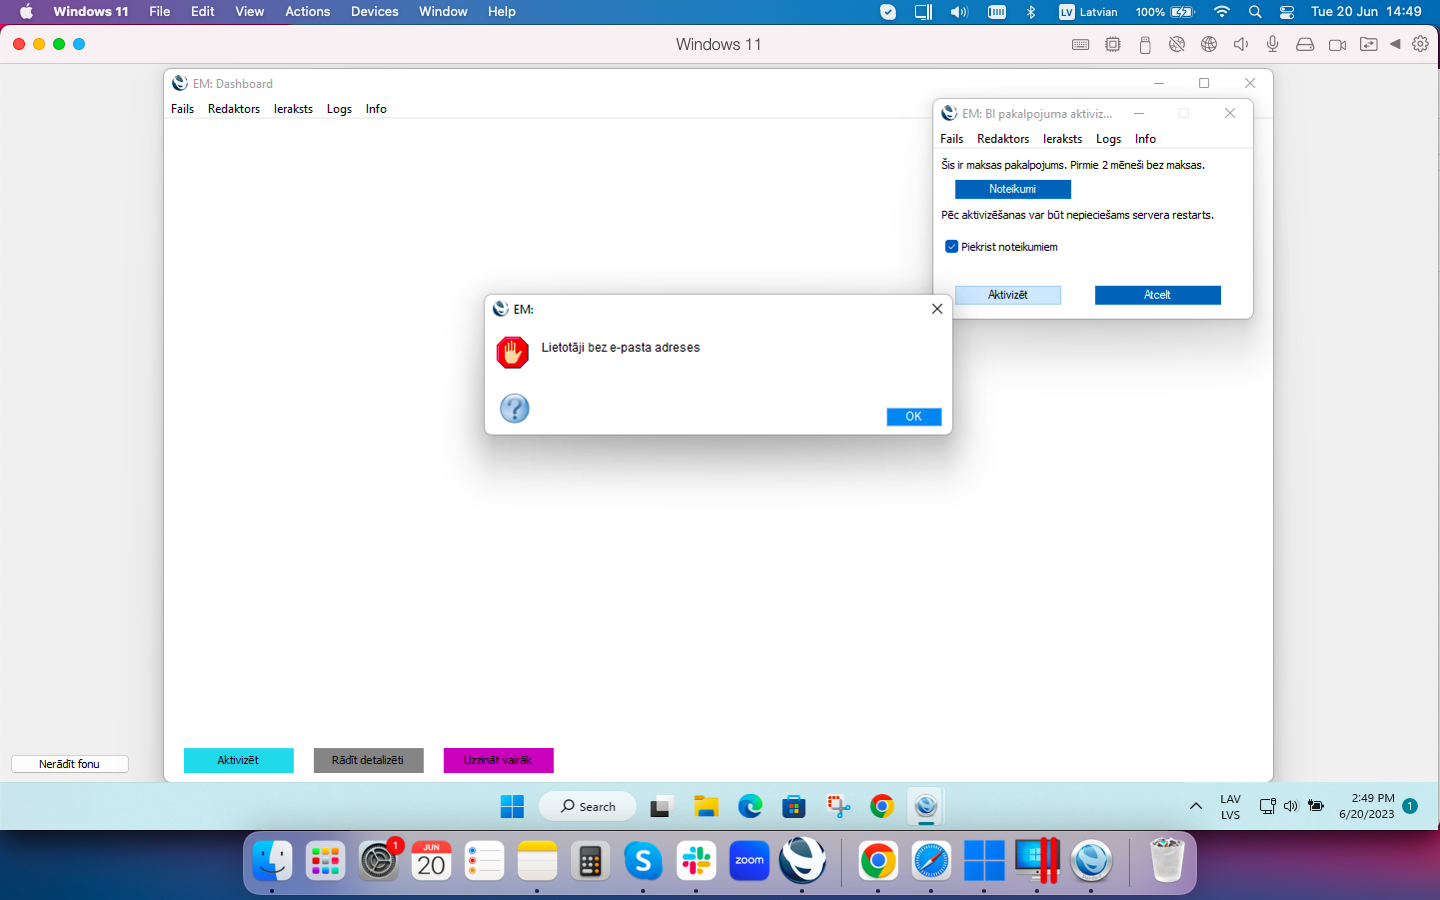Open the Logs menu in the activation window
1440x900 pixels.
[1108, 139]
